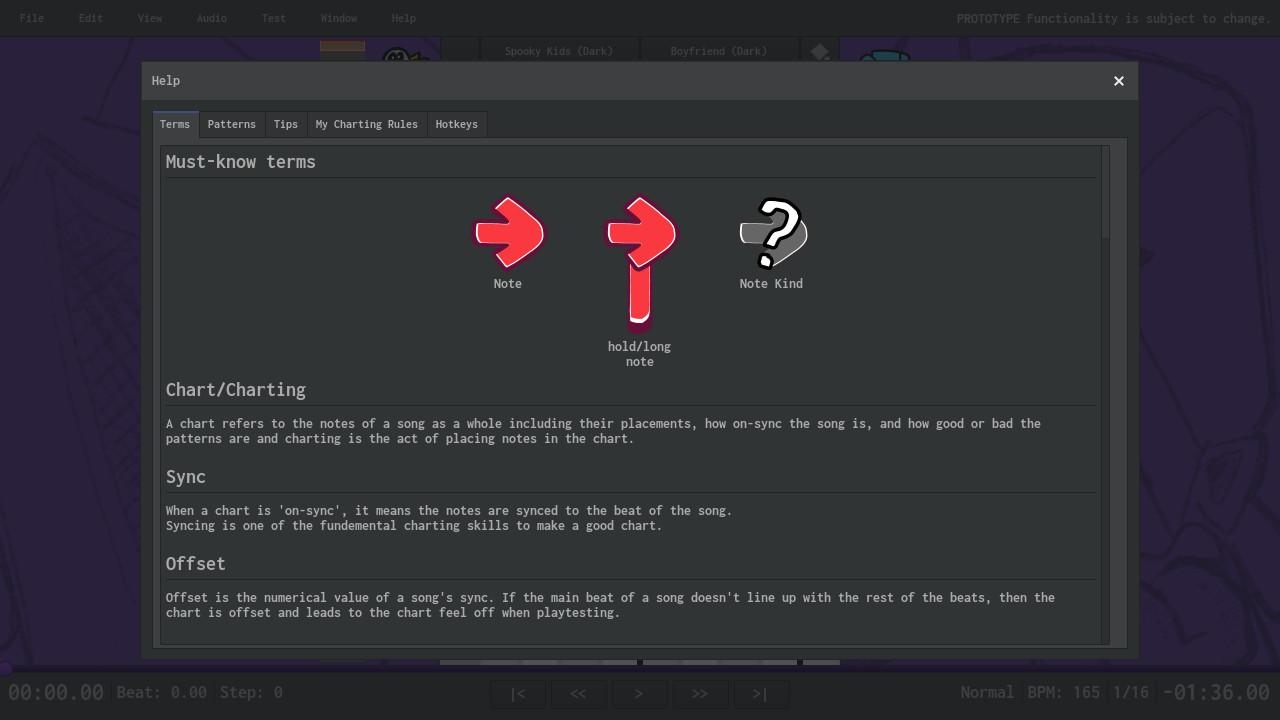
Task: Fast forward with the >> button
Action: coord(700,694)
